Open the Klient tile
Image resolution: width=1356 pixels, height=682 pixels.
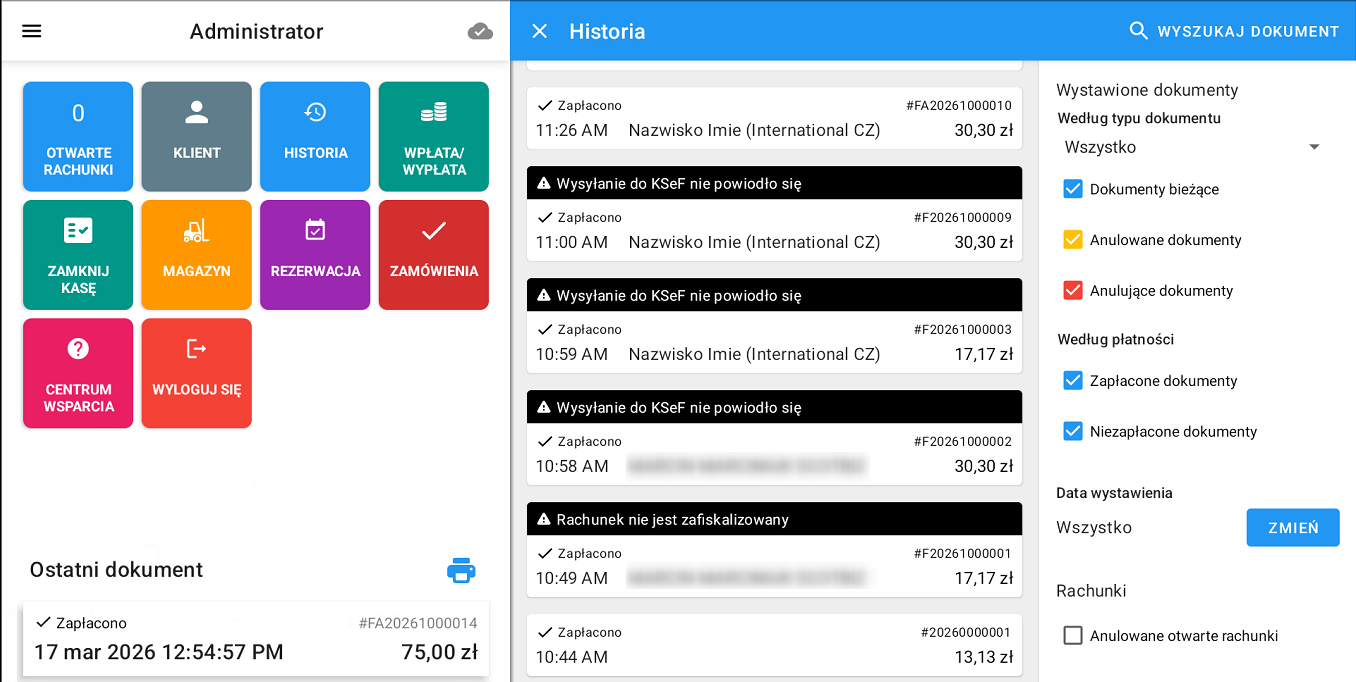click(196, 136)
